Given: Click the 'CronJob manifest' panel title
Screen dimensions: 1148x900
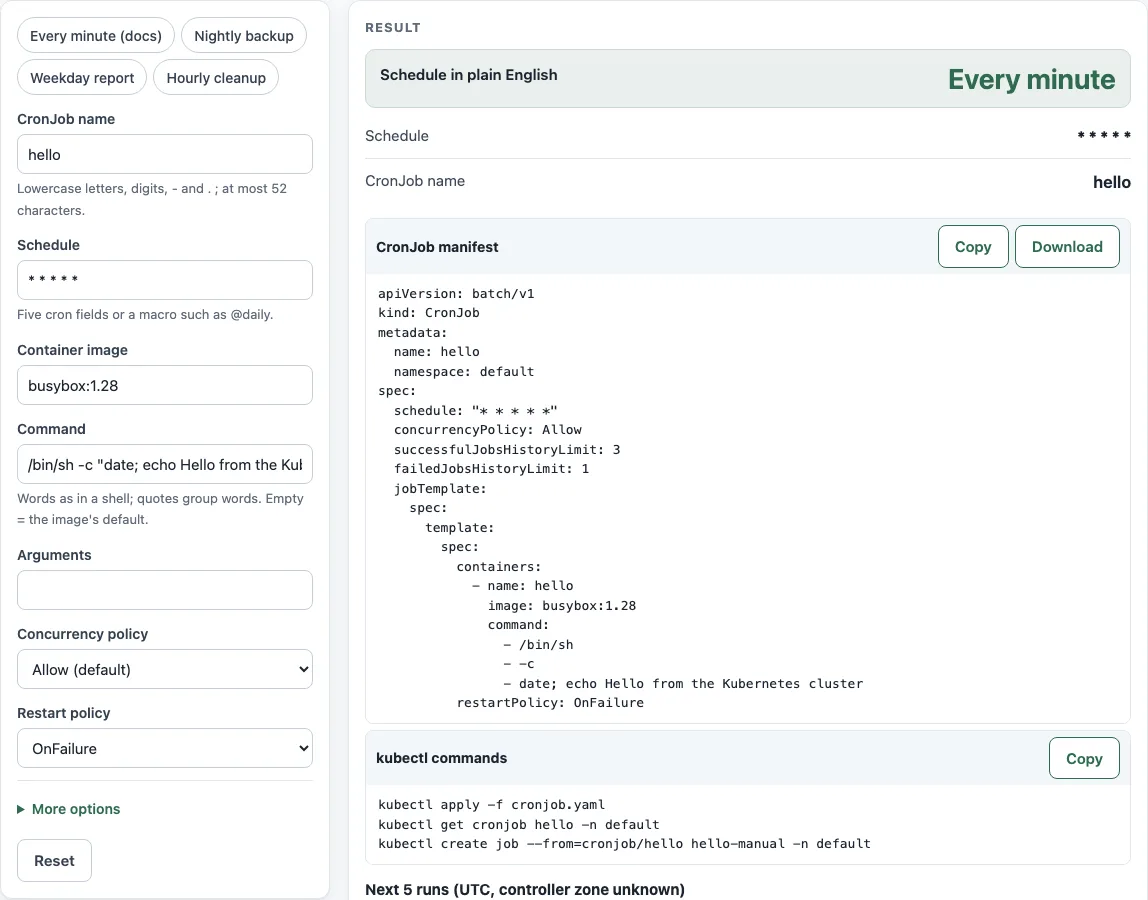Looking at the screenshot, I should (437, 247).
